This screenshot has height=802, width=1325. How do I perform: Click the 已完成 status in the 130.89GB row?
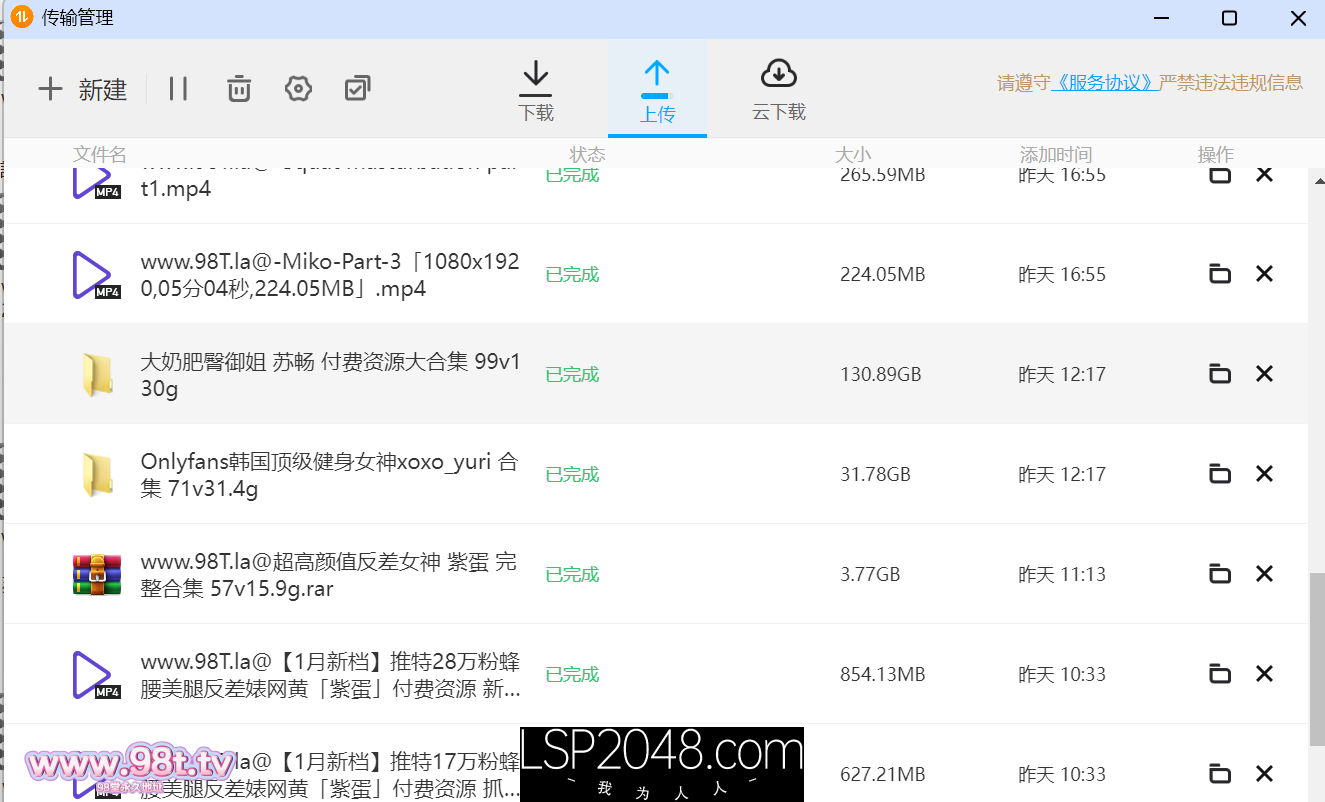pos(572,374)
